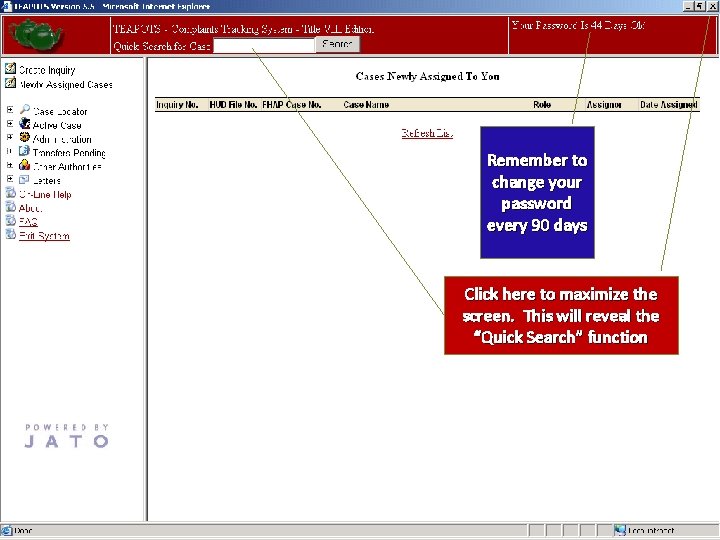Click the Newly Assigned Cases icon
This screenshot has height=540, width=720.
[x=10, y=83]
